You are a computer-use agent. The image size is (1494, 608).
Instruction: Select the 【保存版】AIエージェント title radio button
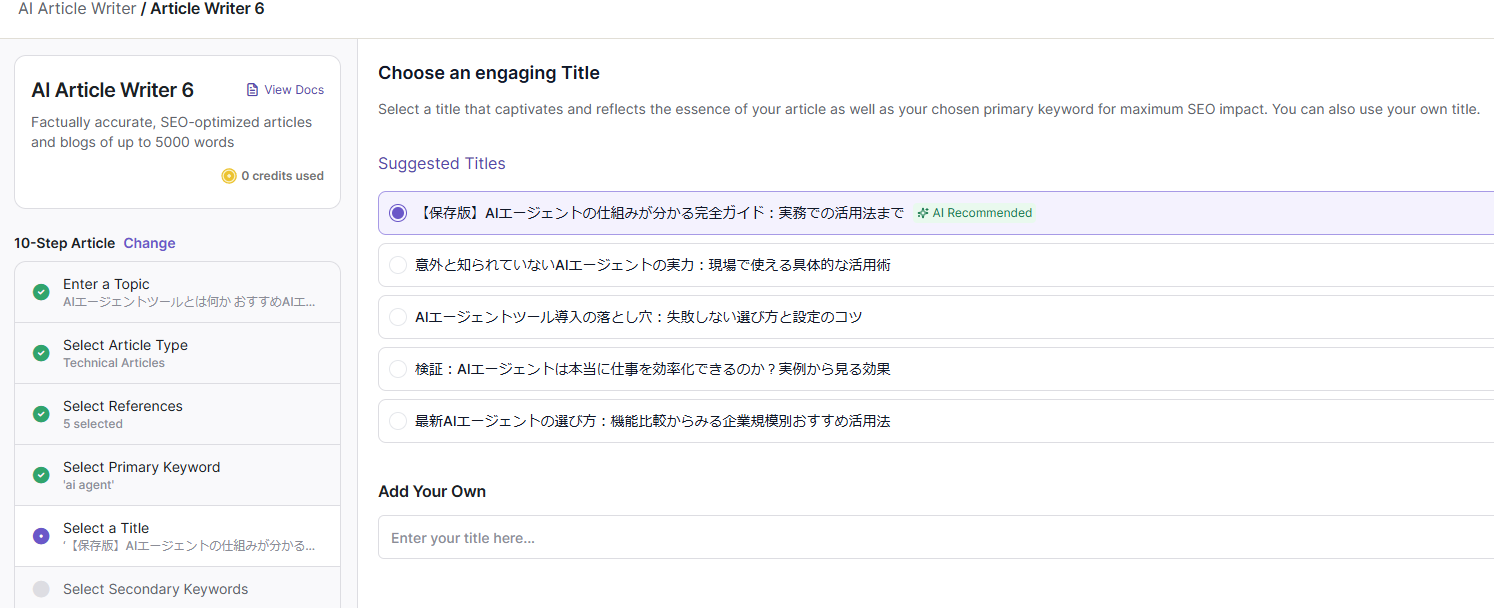pos(398,213)
